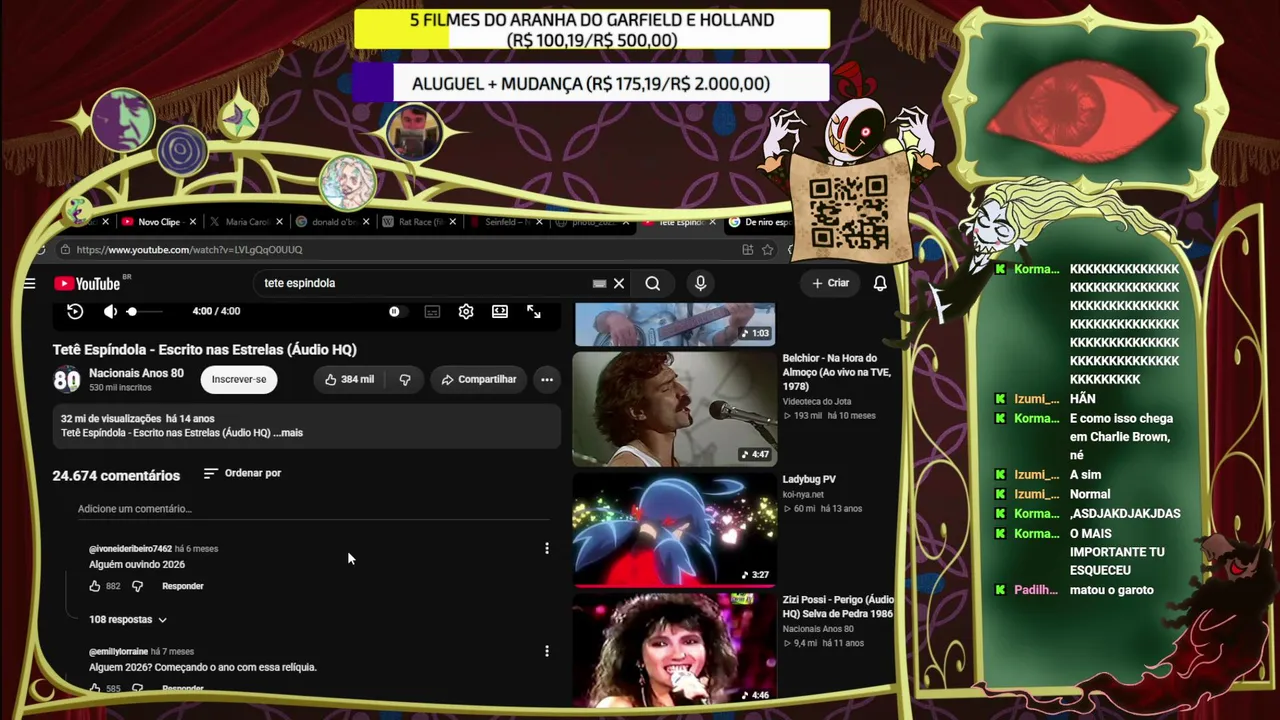Viewport: 1280px width, 720px height.
Task: Expand the 108 respostas replies
Action: click(128, 620)
